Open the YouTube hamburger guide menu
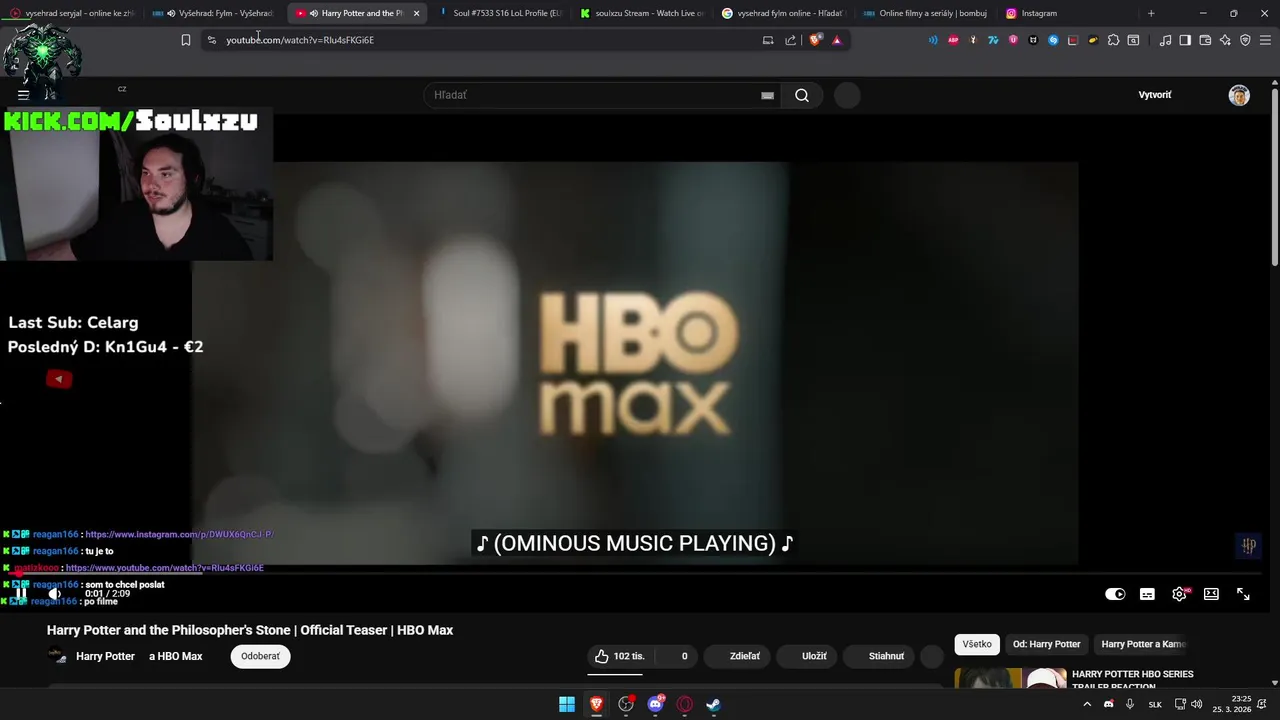The image size is (1280, 720). pos(23,95)
